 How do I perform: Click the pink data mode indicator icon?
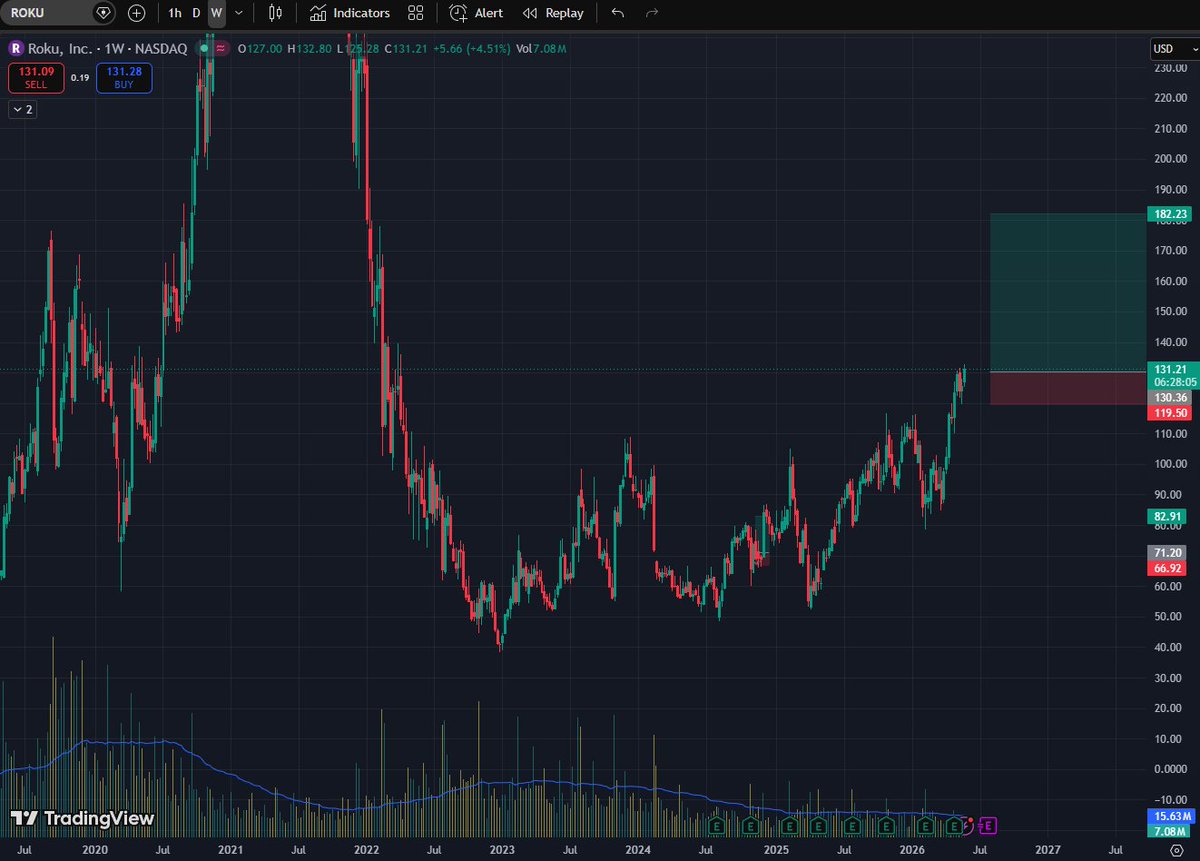[220, 48]
